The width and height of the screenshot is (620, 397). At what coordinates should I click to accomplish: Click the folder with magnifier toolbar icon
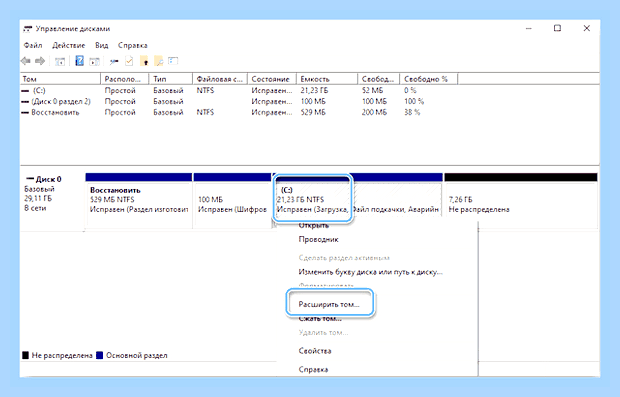[159, 61]
